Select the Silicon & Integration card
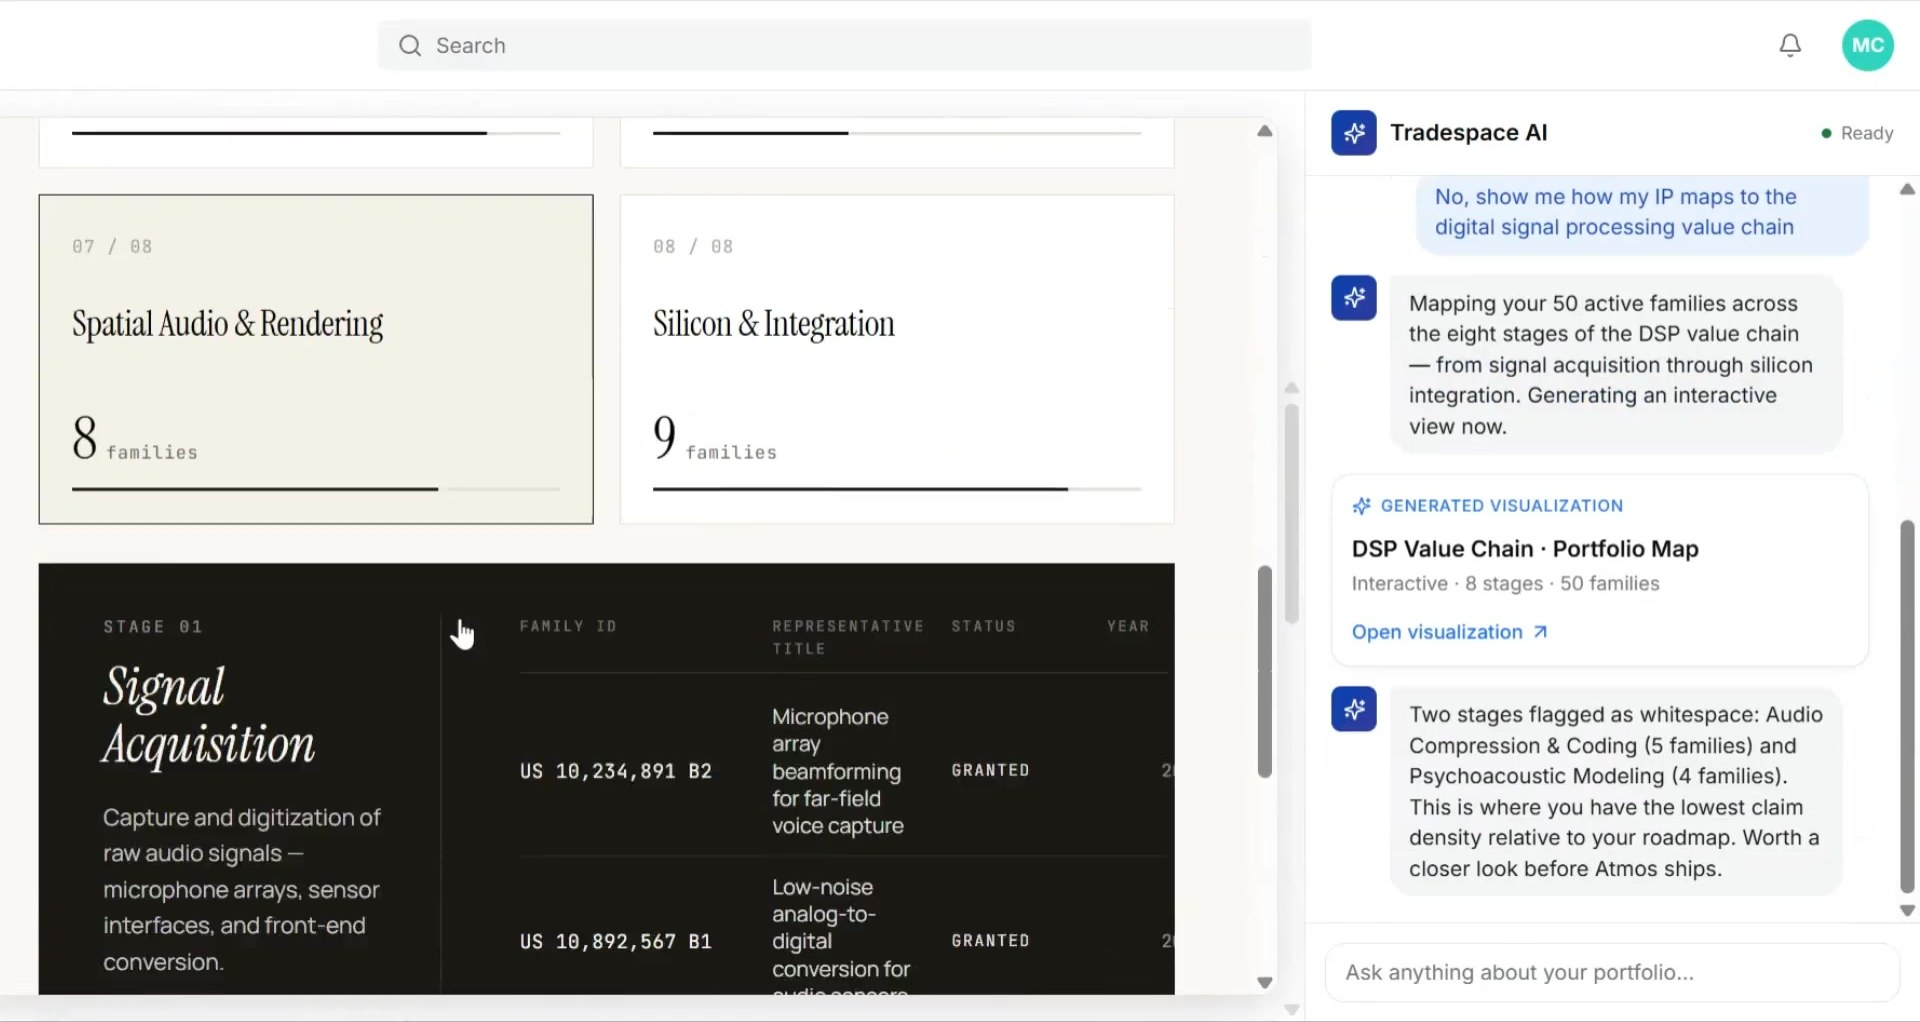Image resolution: width=1920 pixels, height=1022 pixels. (897, 359)
